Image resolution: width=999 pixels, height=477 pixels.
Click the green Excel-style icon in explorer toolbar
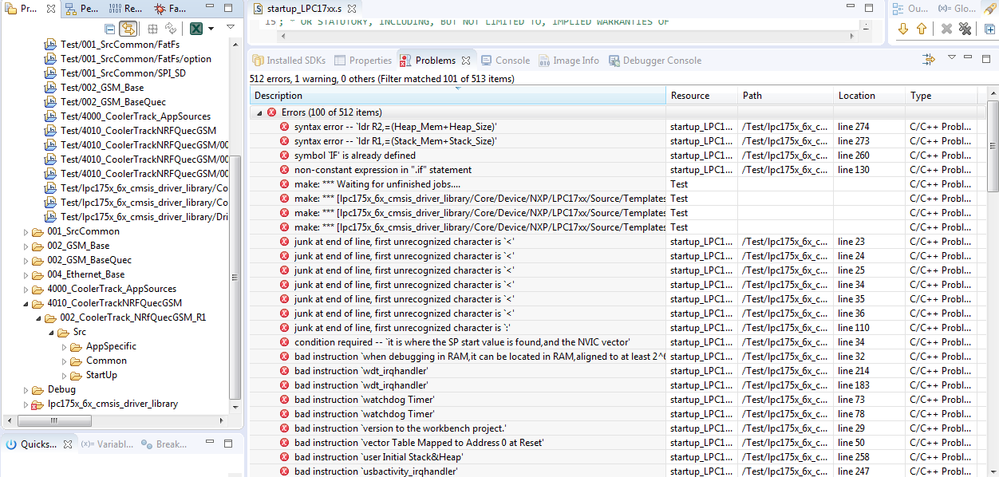pos(197,29)
